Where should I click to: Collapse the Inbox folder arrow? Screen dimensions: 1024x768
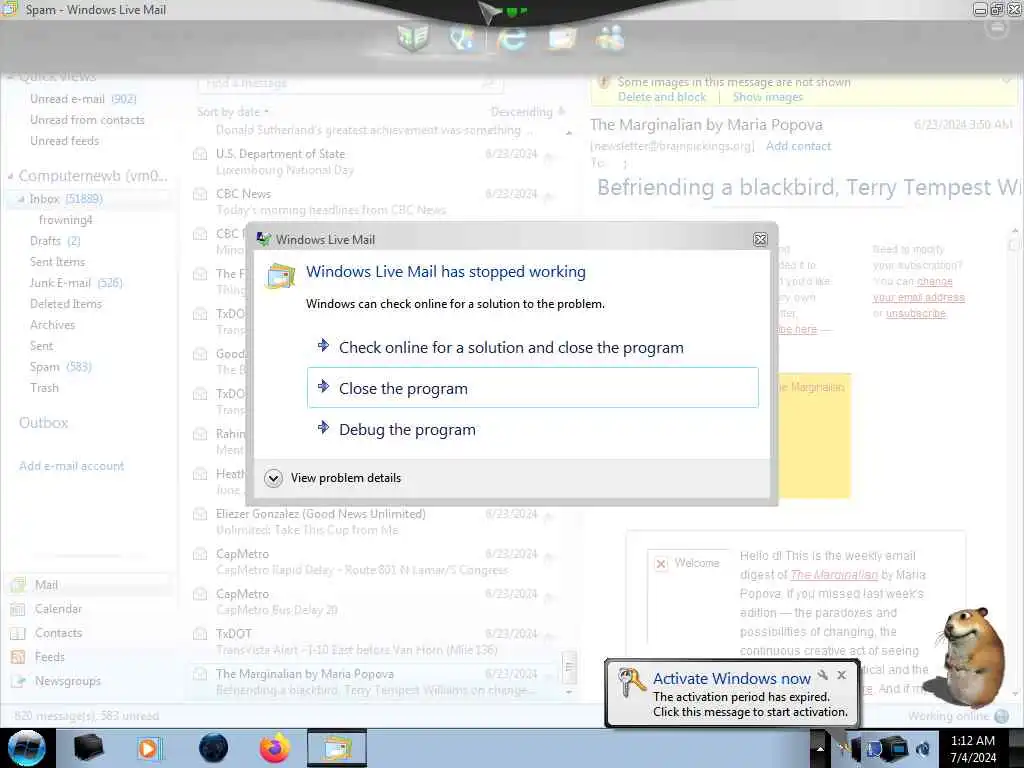pyautogui.click(x=21, y=199)
